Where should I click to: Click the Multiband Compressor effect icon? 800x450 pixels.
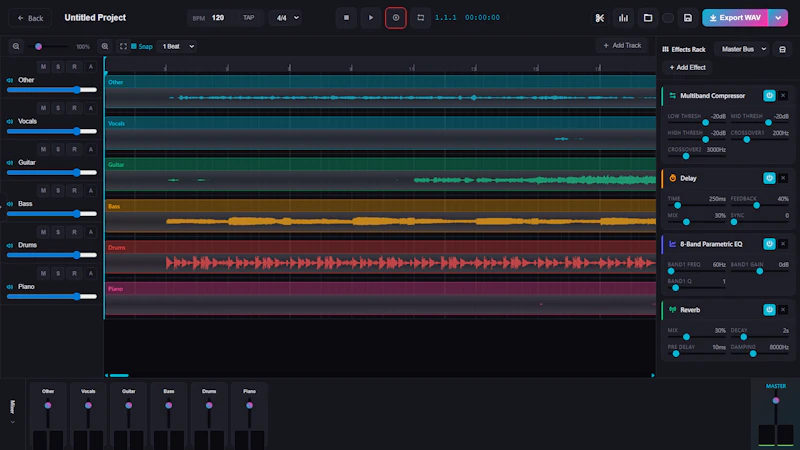pyautogui.click(x=672, y=95)
